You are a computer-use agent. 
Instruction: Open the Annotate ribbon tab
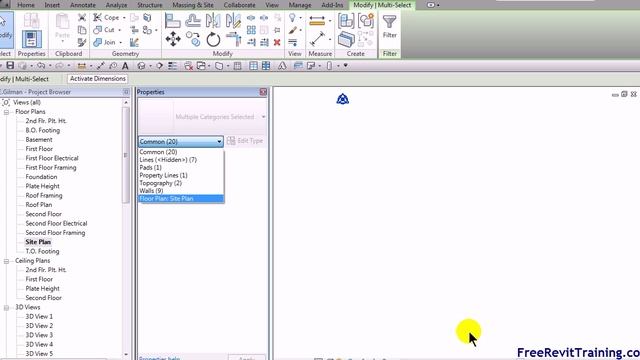click(82, 5)
